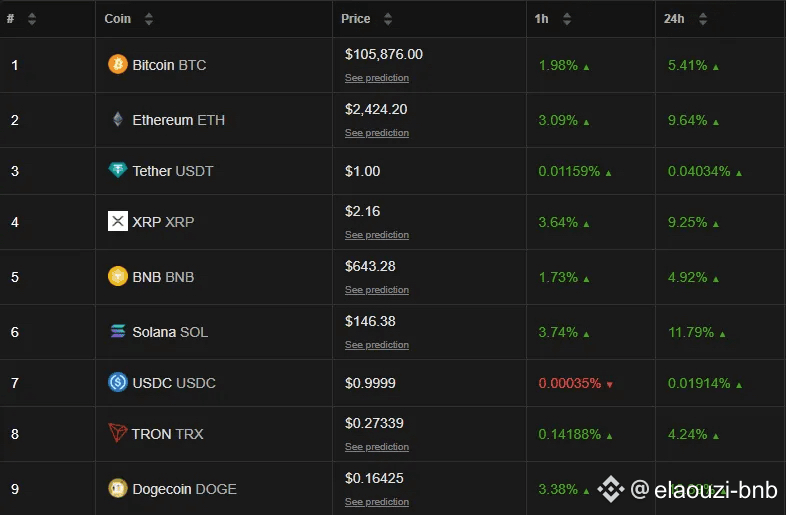Click TRON price $0.27339

[374, 423]
